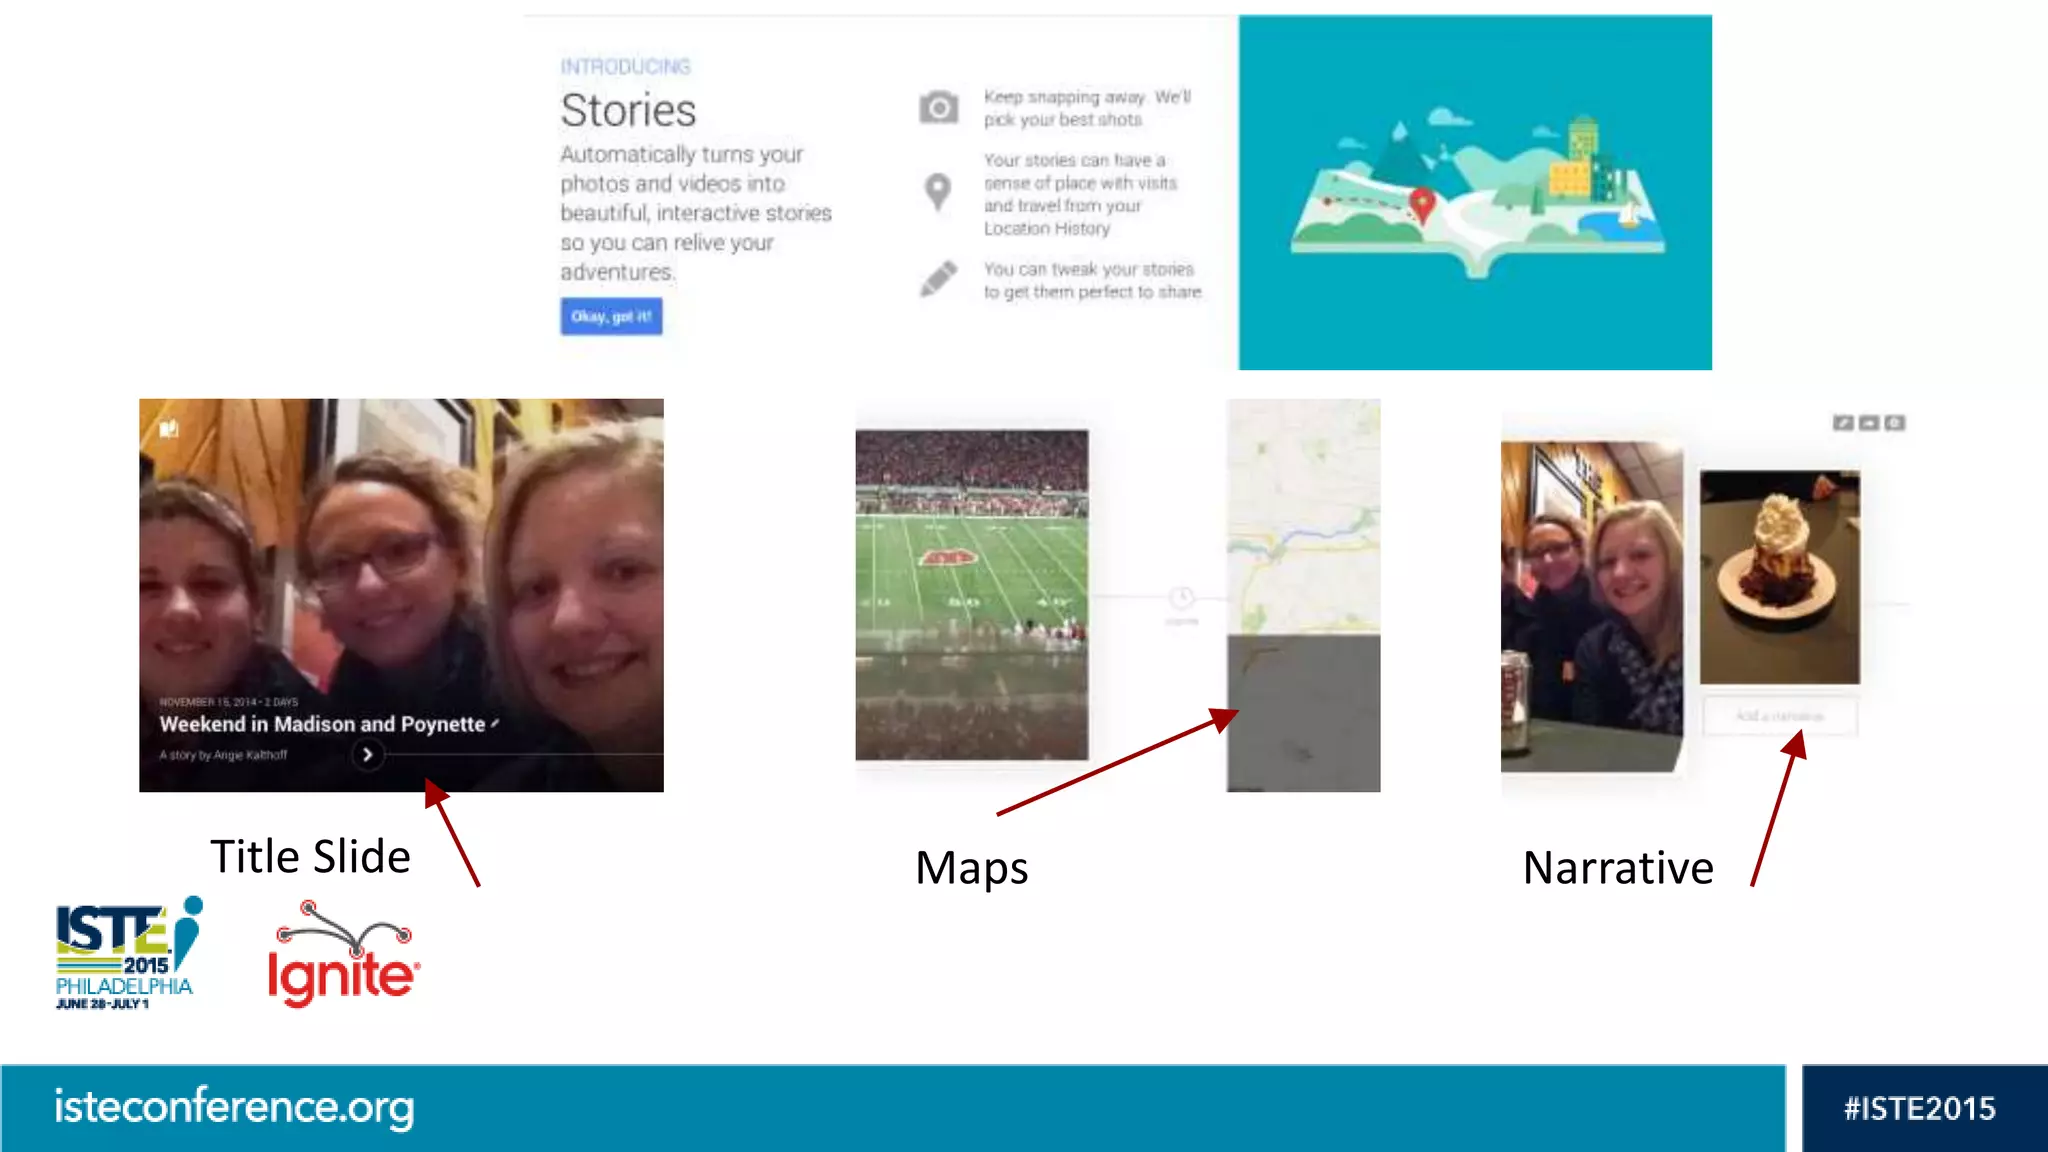Click the camera icon beside 'Keep snapping away'
2048x1152 pixels.
pos(938,107)
